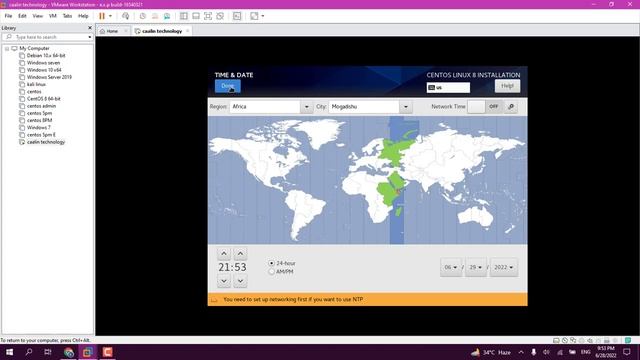Open Windows taskbar search

tap(29, 352)
